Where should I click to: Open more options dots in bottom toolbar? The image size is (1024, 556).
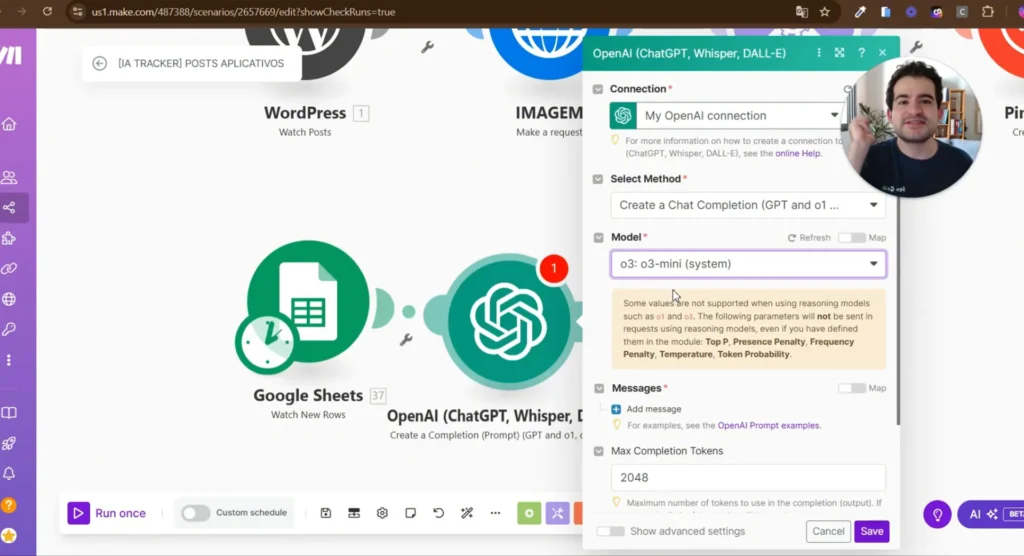point(495,513)
